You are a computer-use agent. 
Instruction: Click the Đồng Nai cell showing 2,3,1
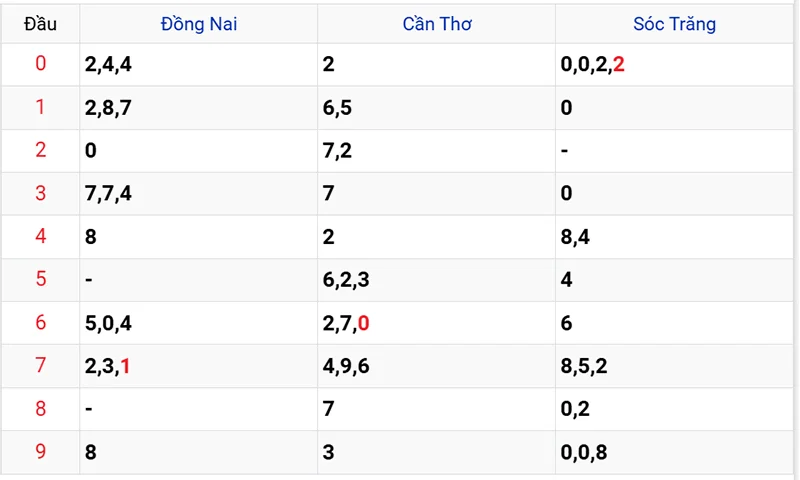(109, 366)
